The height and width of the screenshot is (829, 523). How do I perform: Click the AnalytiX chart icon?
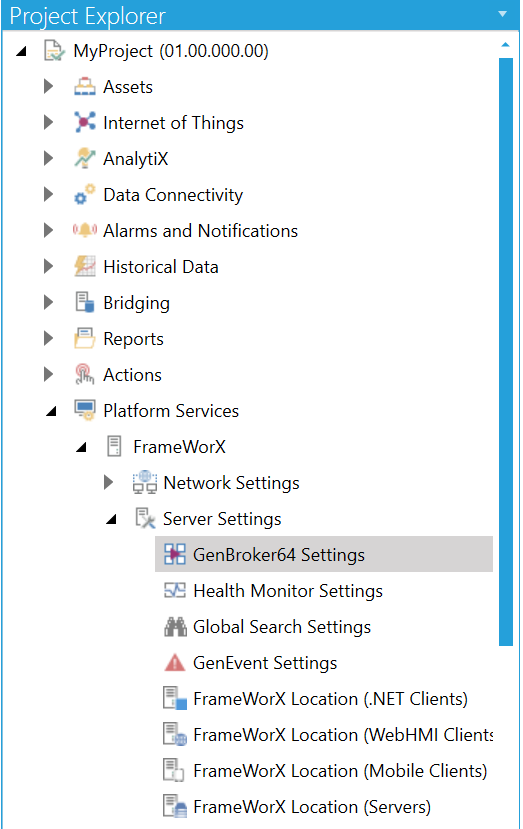click(x=85, y=159)
